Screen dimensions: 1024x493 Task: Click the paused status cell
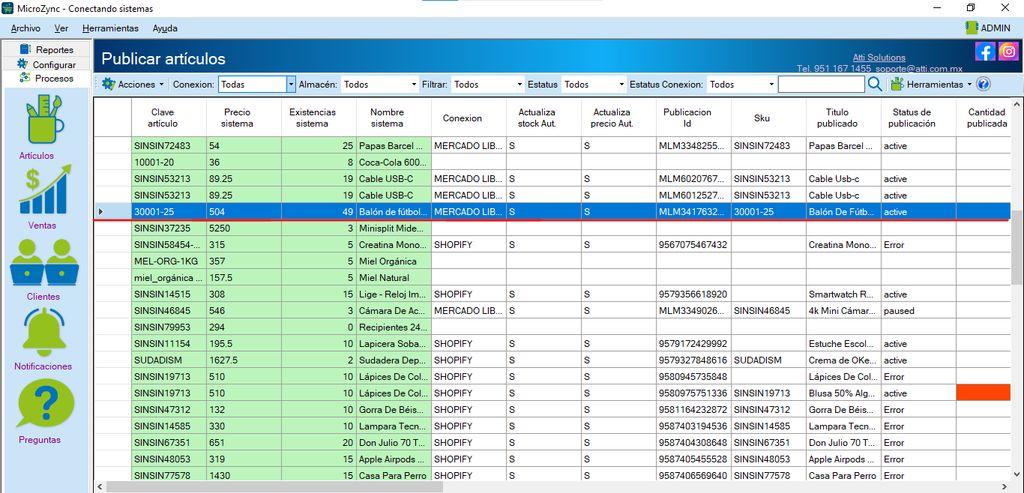pos(918,311)
